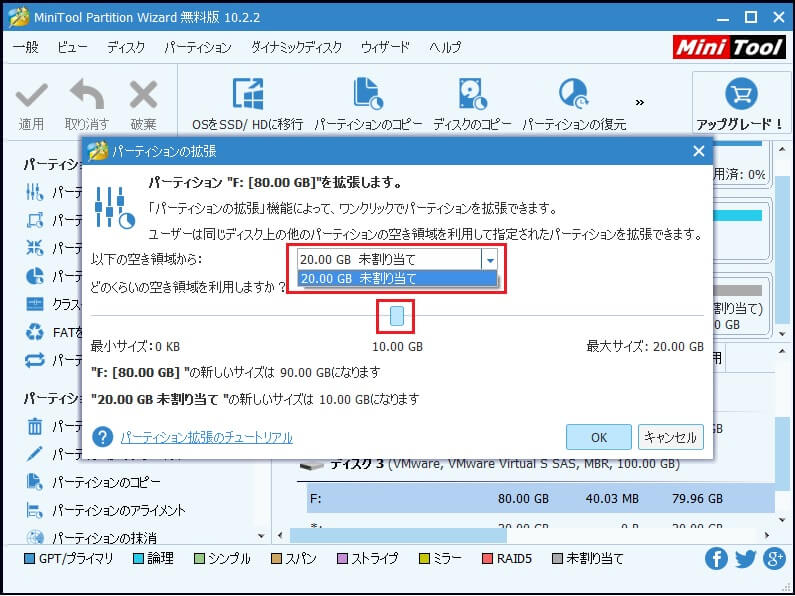795x596 pixels.
Task: Click the sidebar scroll down arrow
Action: 261,536
